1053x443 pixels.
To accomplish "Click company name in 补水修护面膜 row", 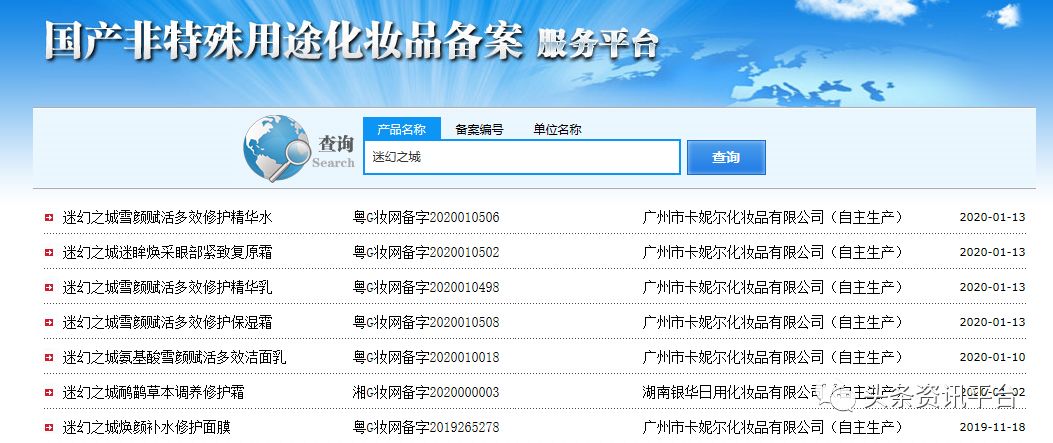I will [x=773, y=427].
